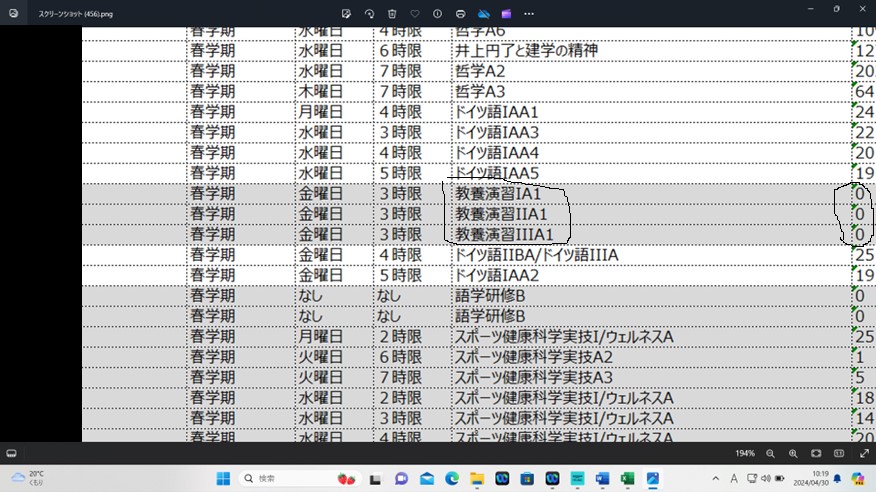Viewport: 876px width, 492px height.
Task: Launch Copilot from the taskbar corner
Action: tap(858, 479)
